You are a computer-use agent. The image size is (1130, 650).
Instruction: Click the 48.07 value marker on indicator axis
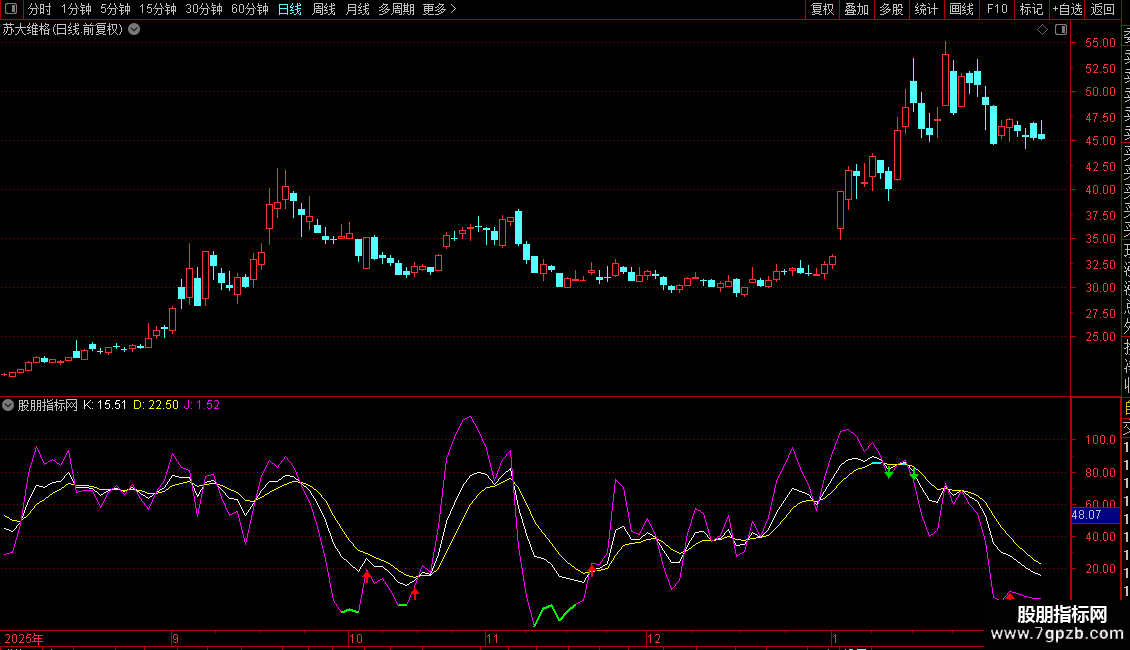click(1086, 515)
